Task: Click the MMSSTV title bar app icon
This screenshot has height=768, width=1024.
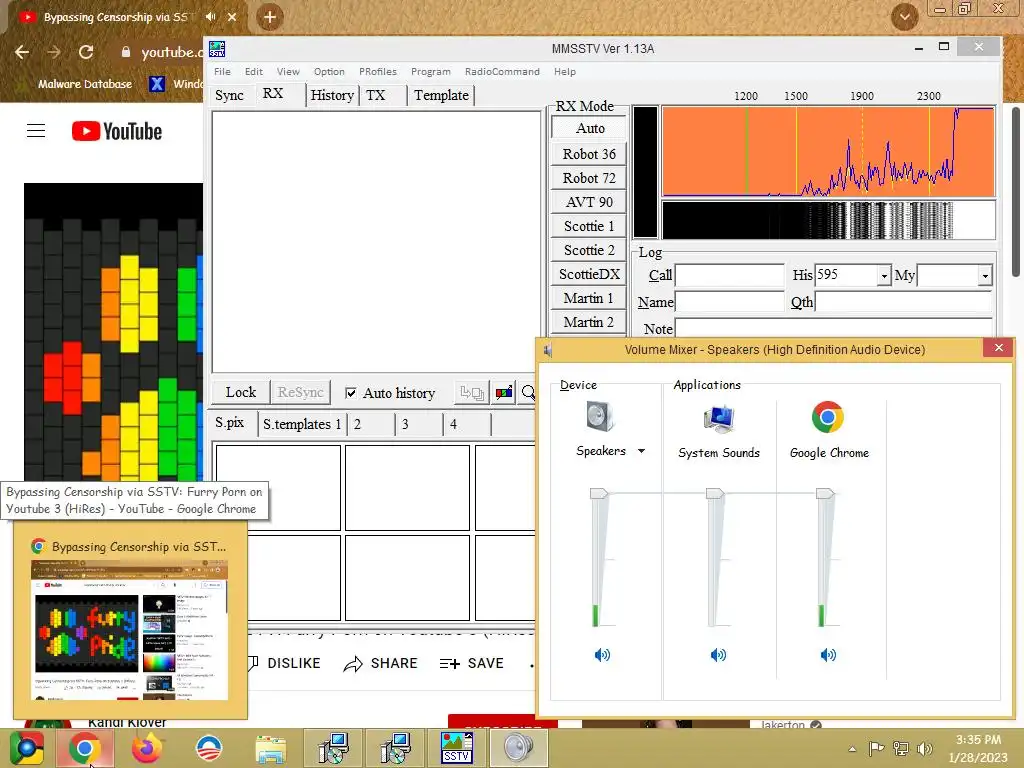Action: (217, 49)
